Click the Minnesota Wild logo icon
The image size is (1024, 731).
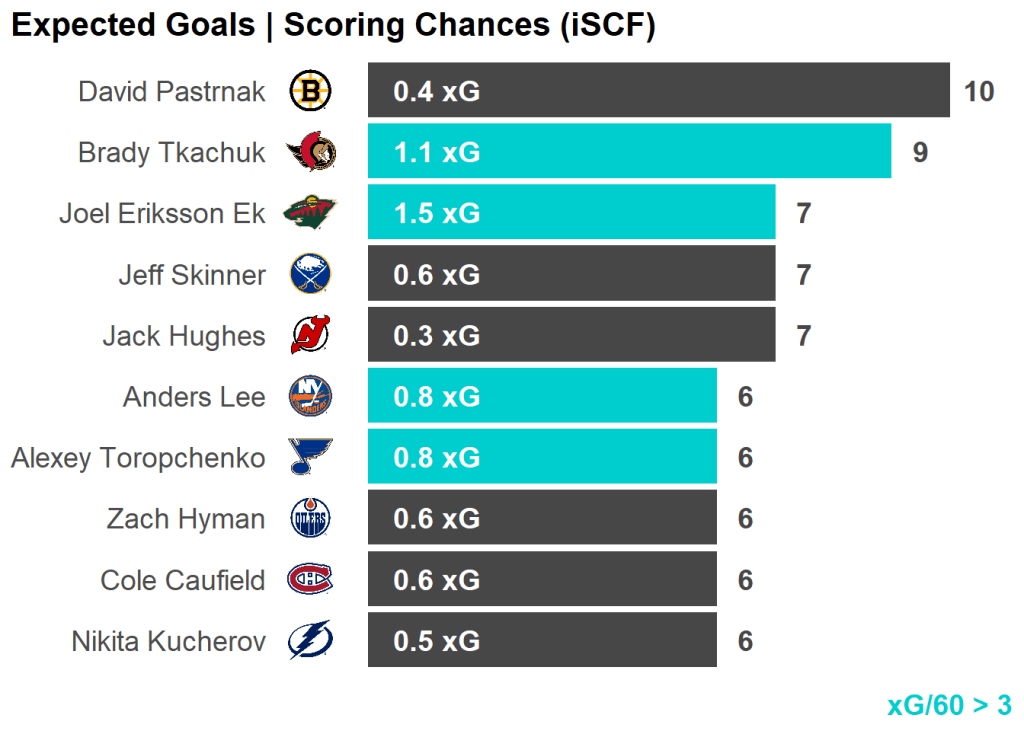[310, 213]
